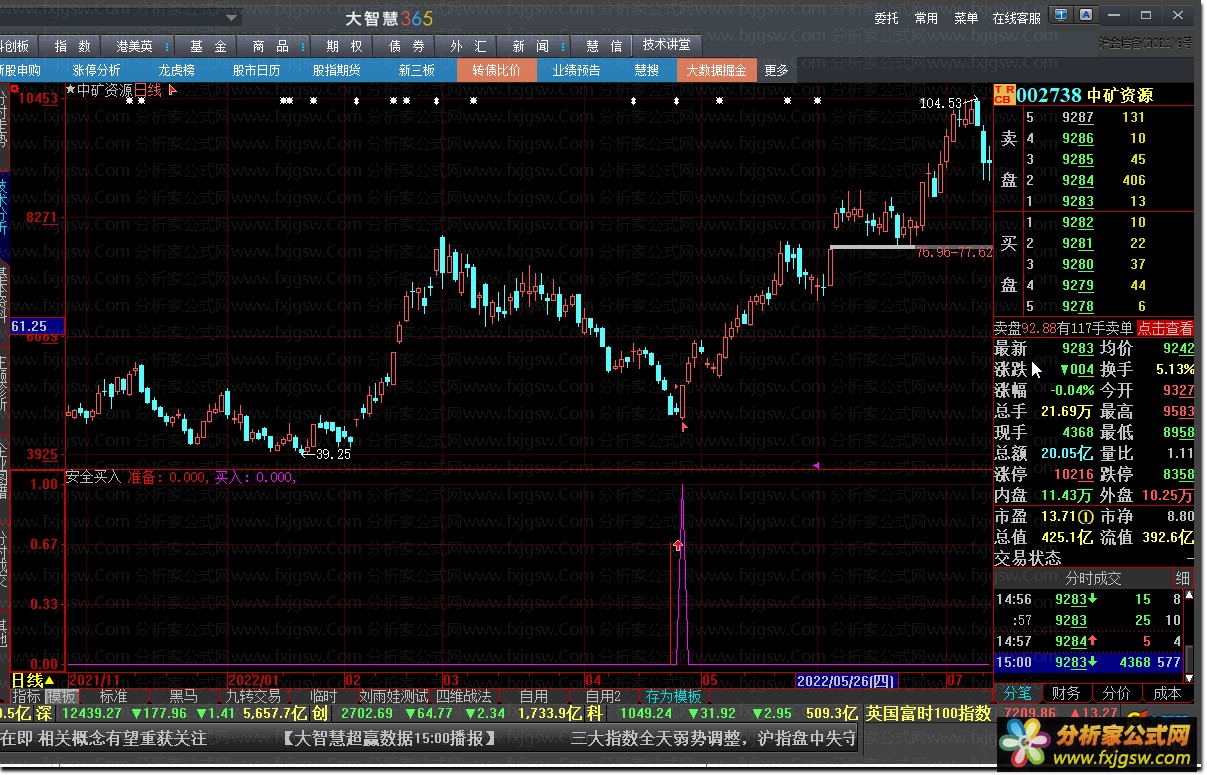Open the 菜单 menu
1207x775 pixels.
[966, 18]
